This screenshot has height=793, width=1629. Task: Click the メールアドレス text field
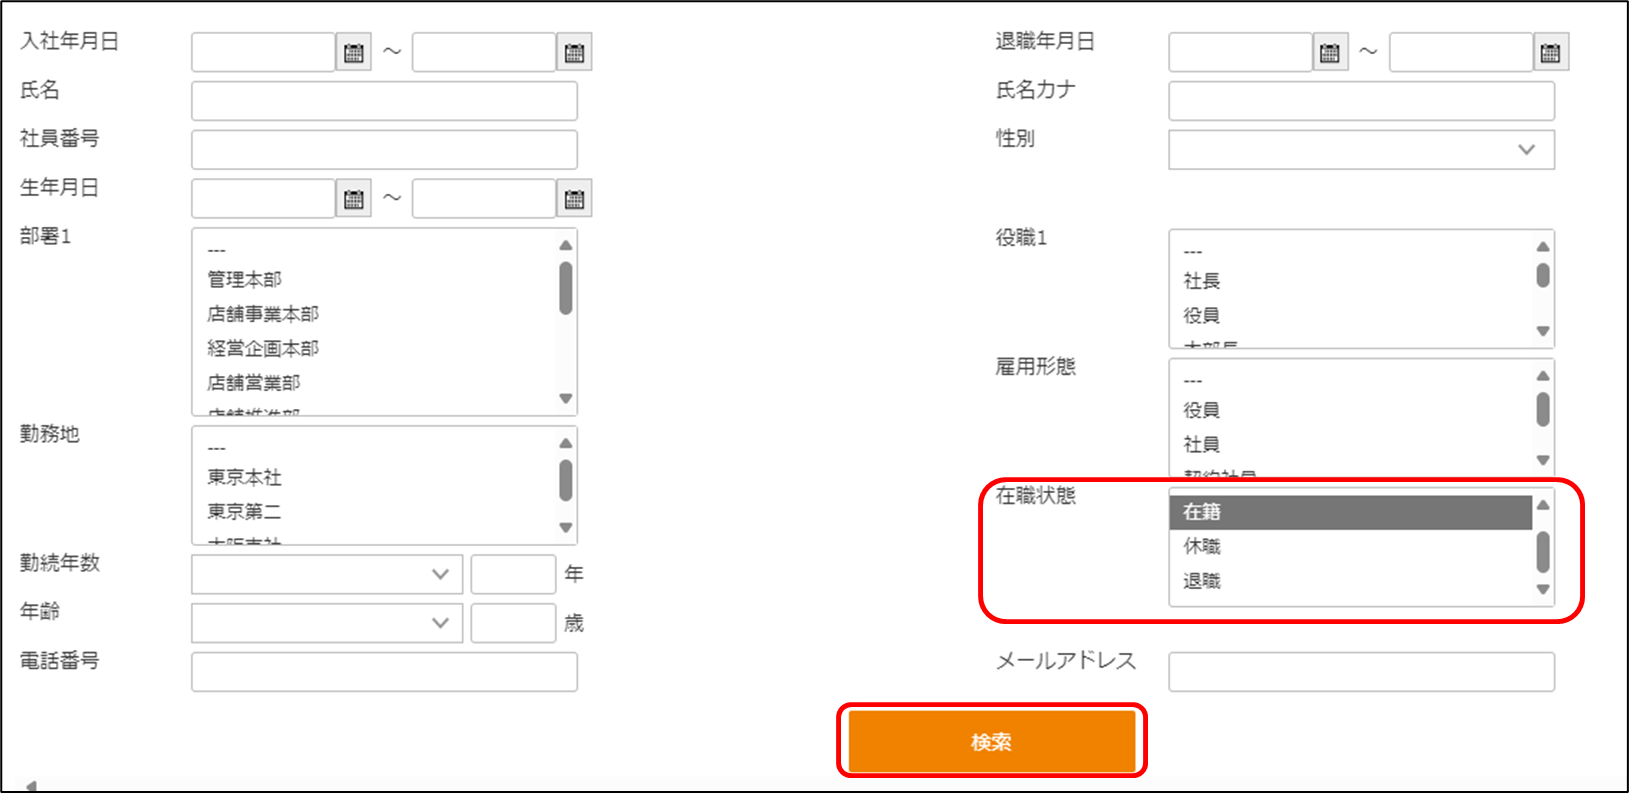point(1361,672)
